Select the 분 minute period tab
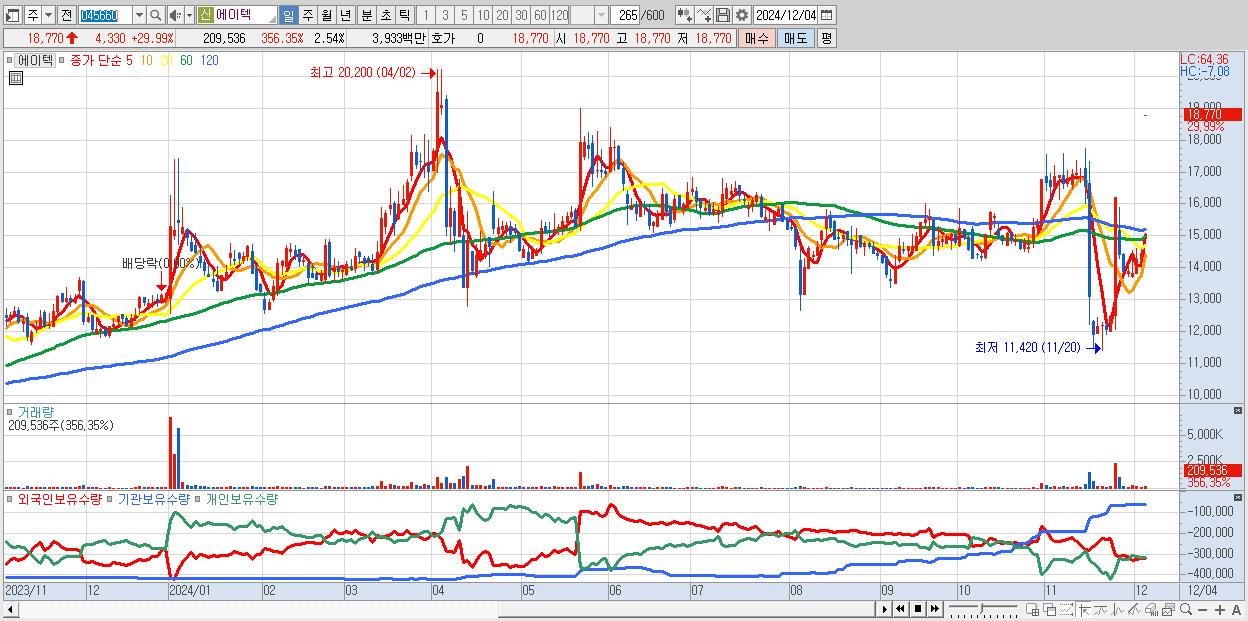The image size is (1248, 621). click(x=367, y=15)
